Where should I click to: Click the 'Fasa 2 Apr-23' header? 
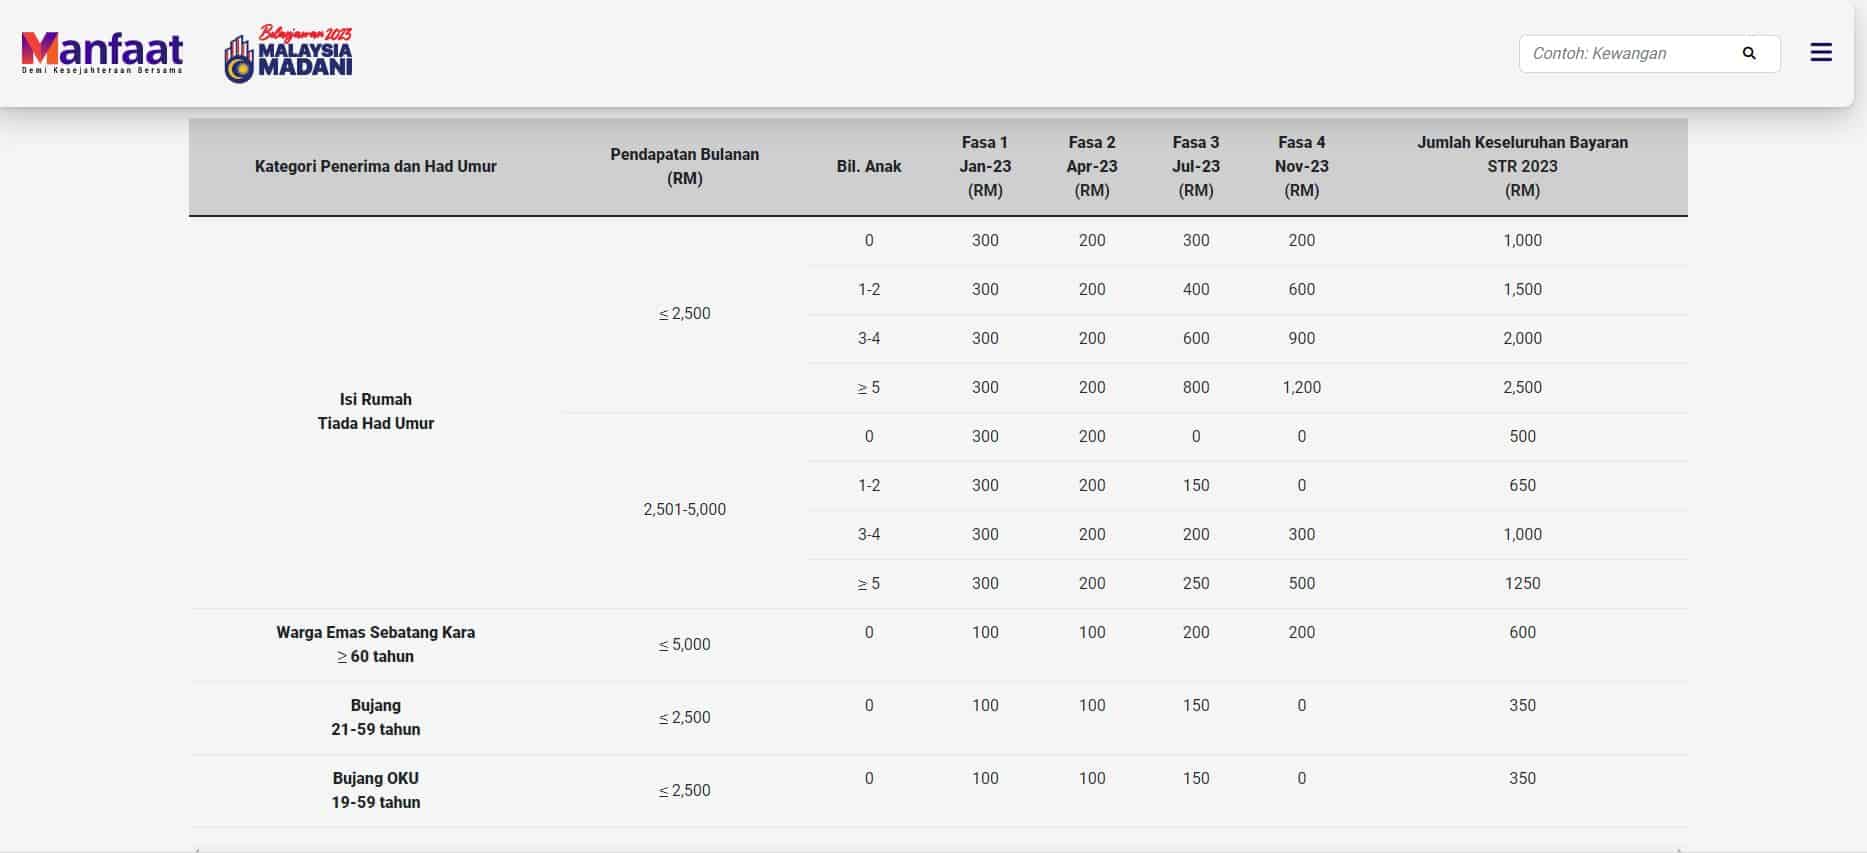point(1092,166)
